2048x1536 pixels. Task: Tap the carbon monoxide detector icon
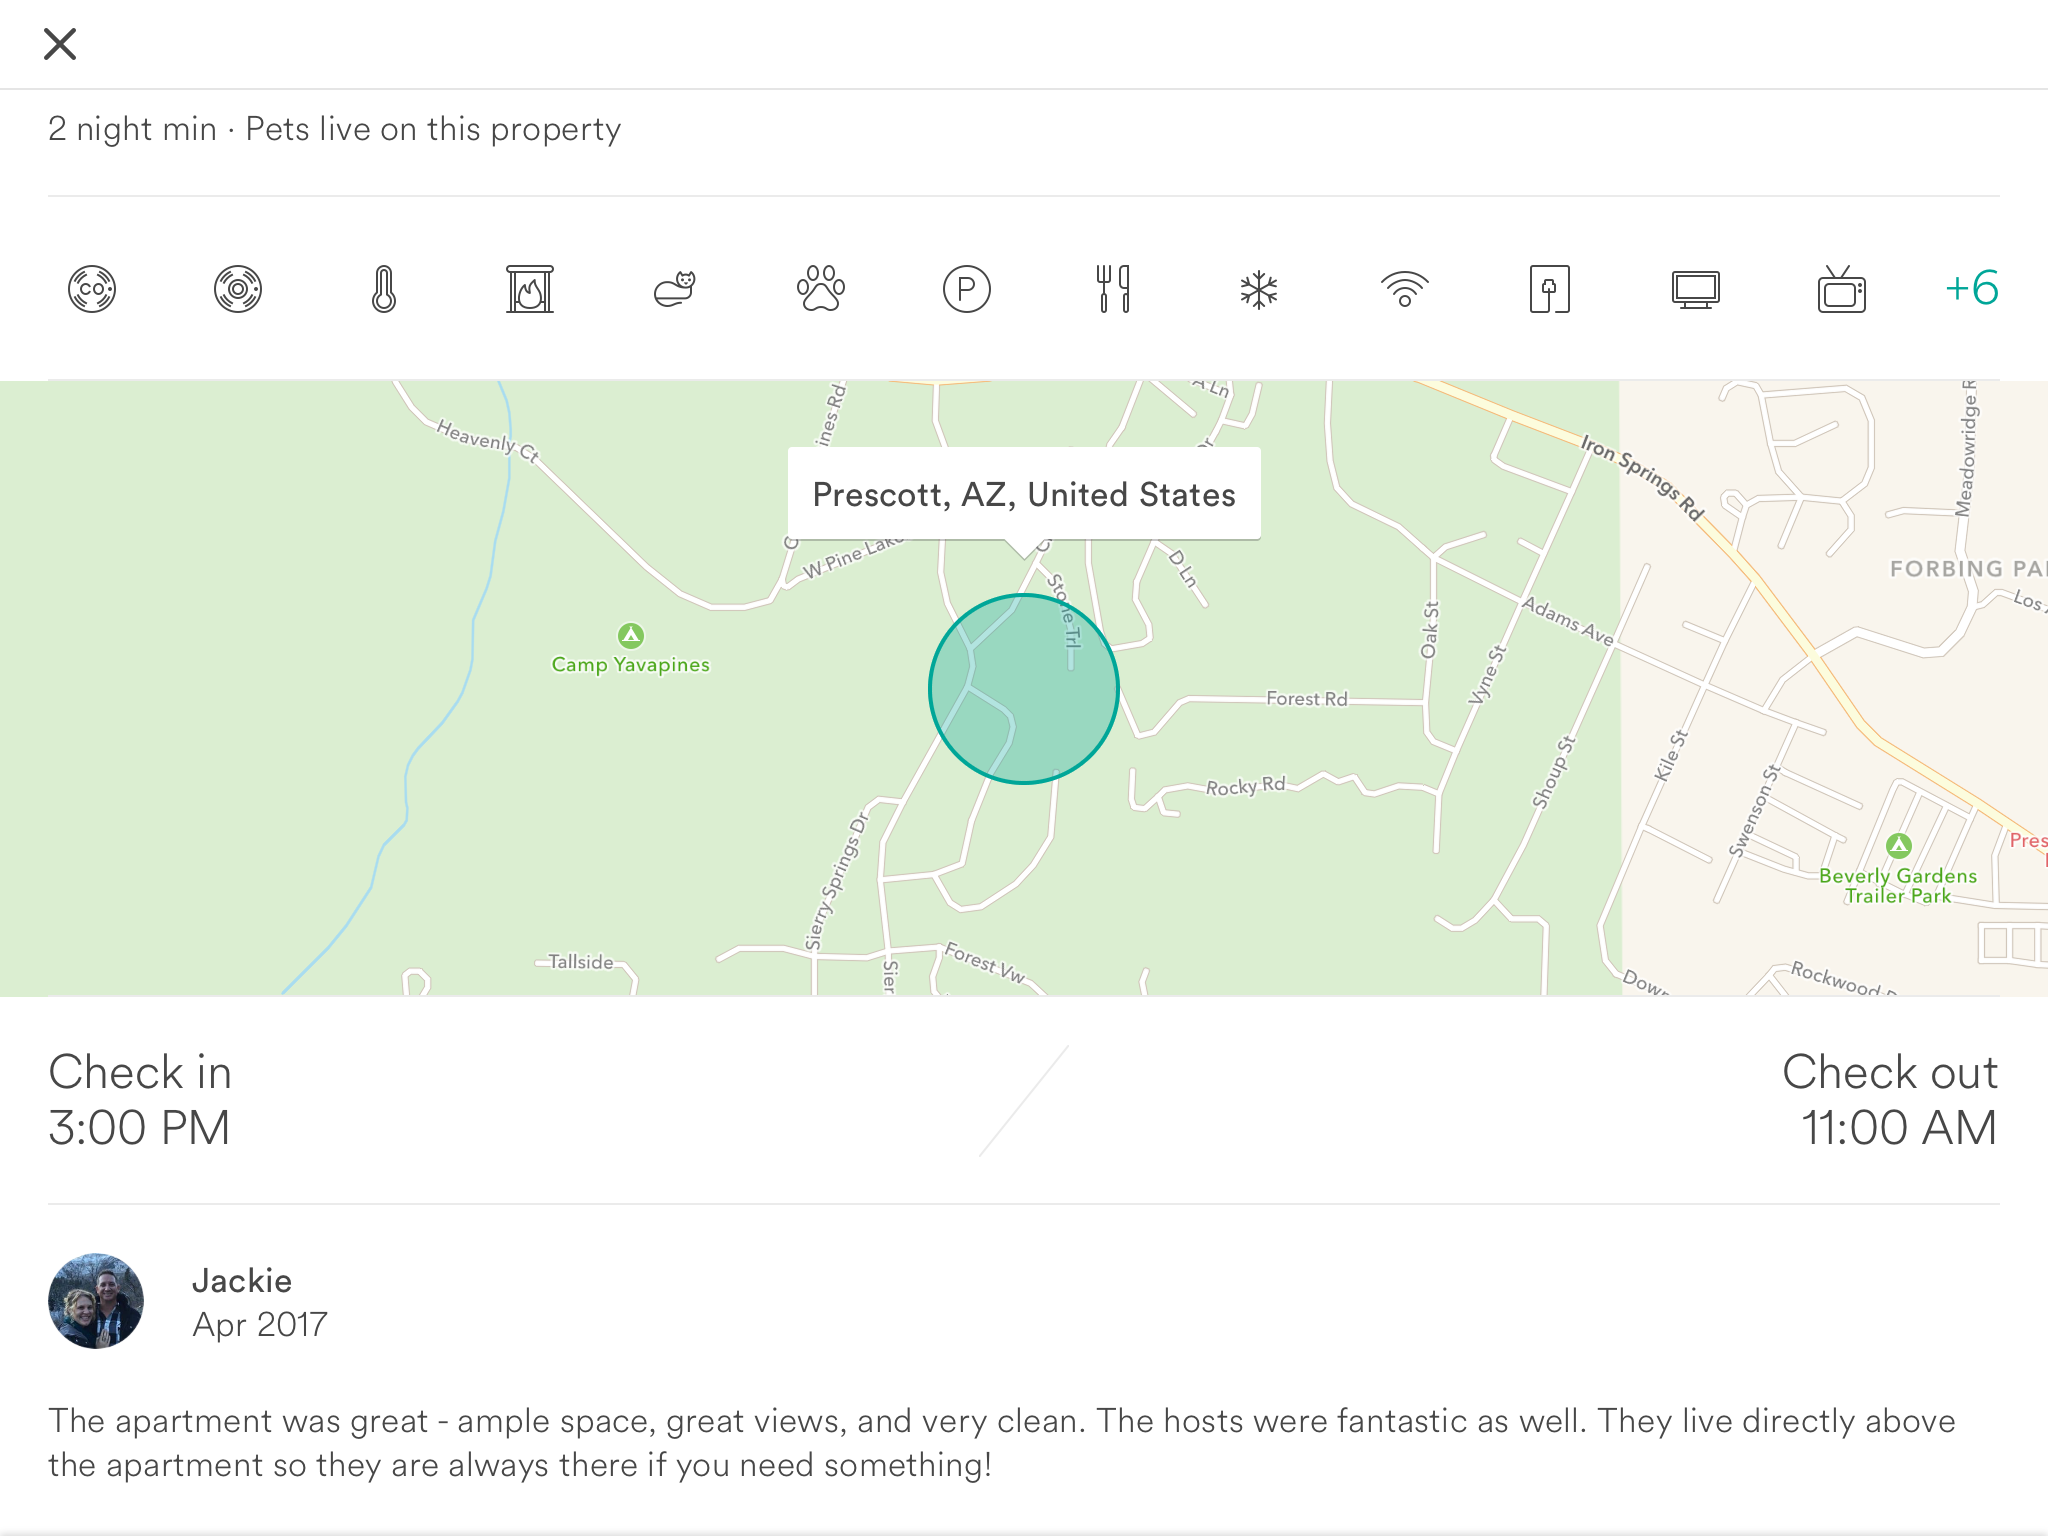tap(92, 290)
